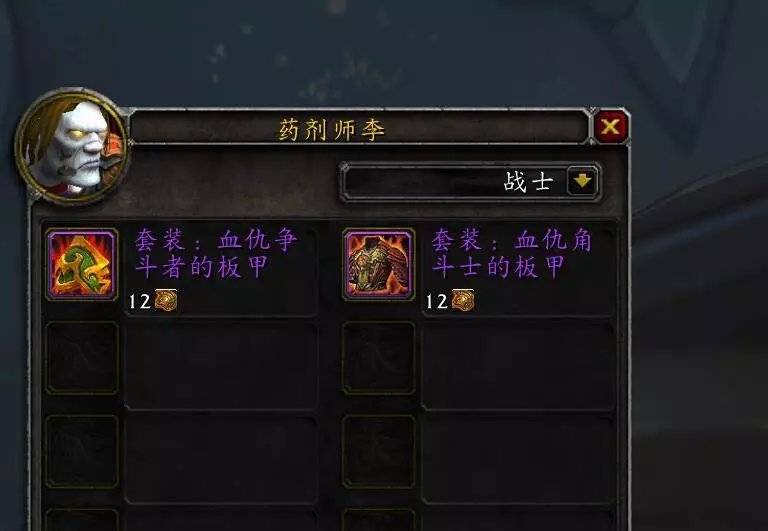Click empty icon slot directly below 血仇争斗者 icon
The image size is (768, 531).
[82, 358]
